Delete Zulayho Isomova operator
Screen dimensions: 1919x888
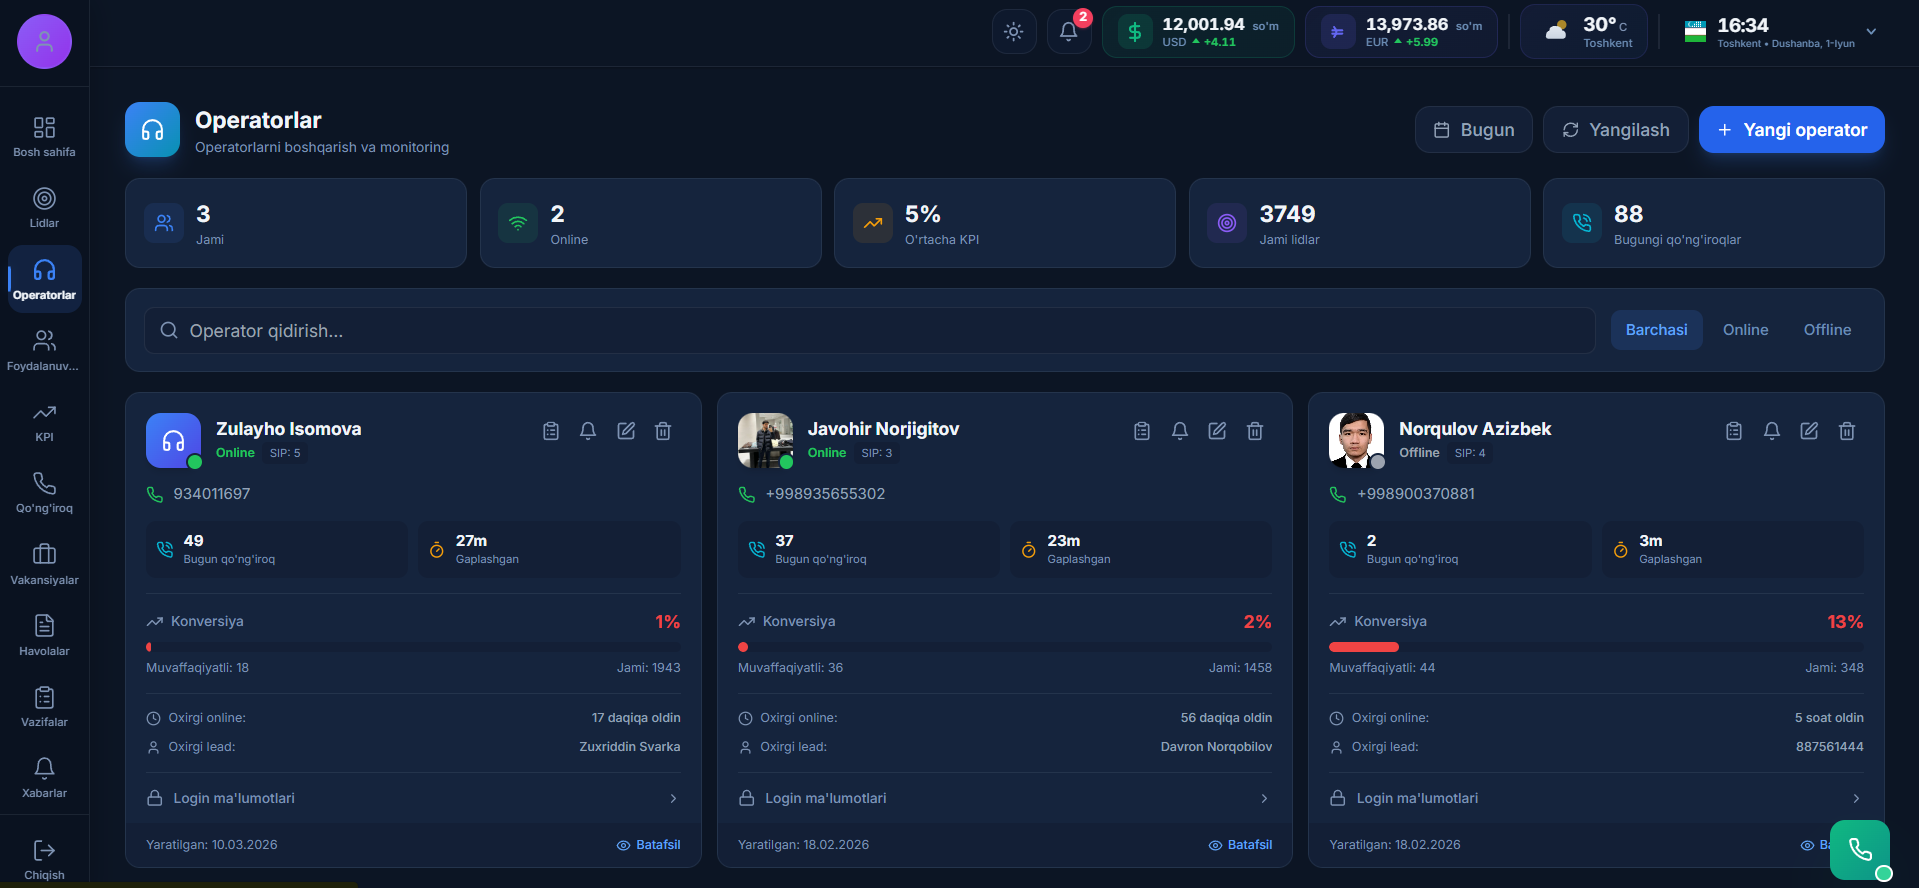tap(663, 431)
